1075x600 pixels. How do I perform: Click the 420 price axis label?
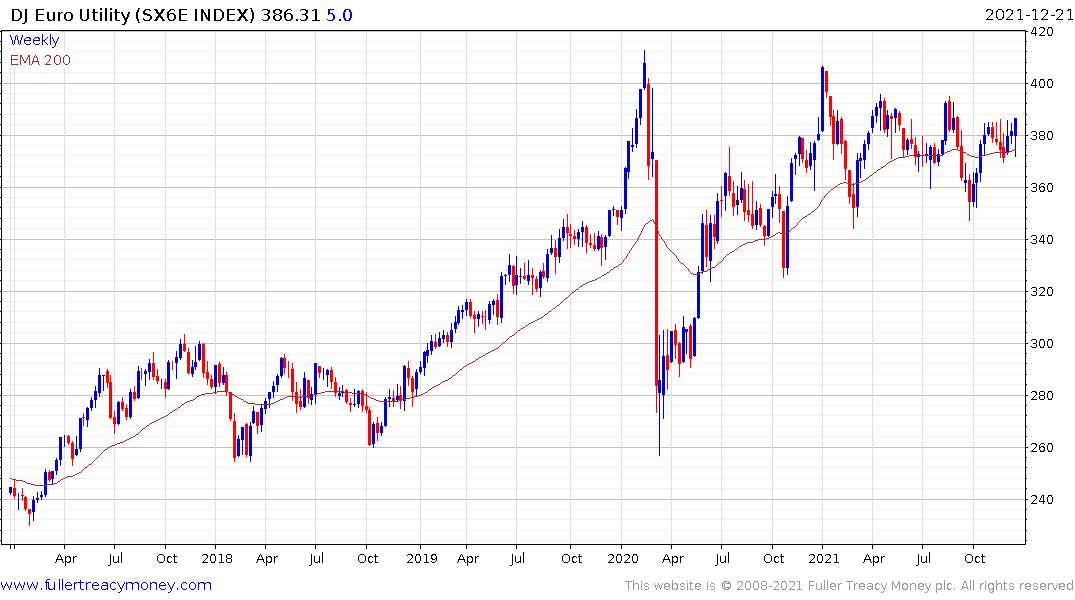coord(1042,32)
